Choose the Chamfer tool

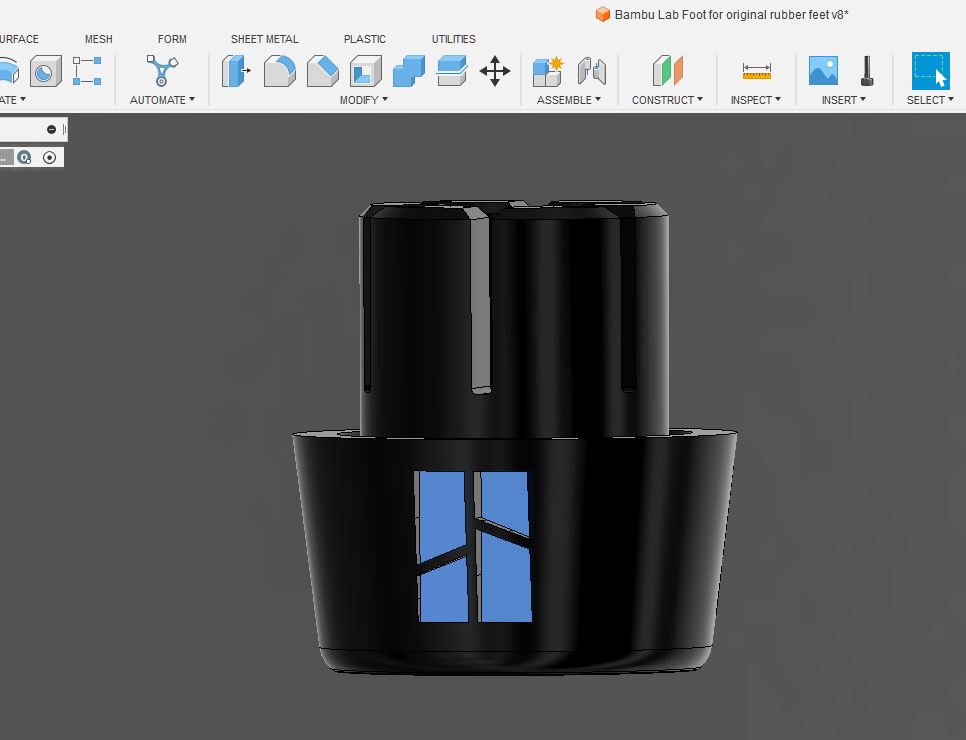click(322, 71)
